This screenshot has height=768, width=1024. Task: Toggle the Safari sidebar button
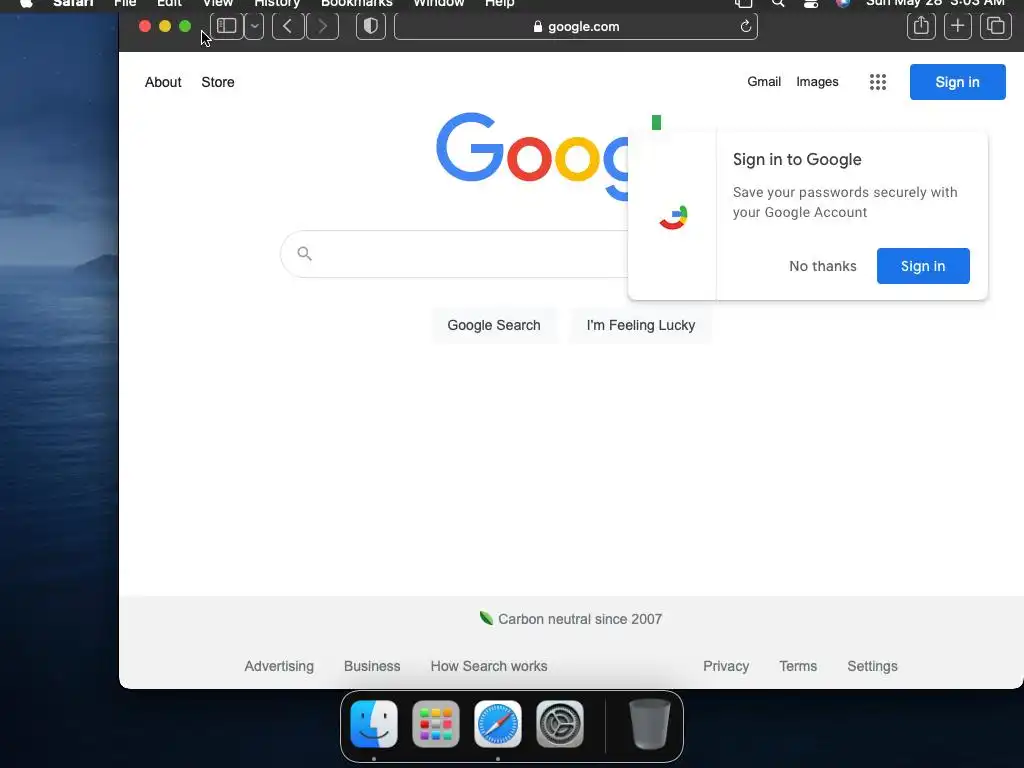tap(227, 27)
